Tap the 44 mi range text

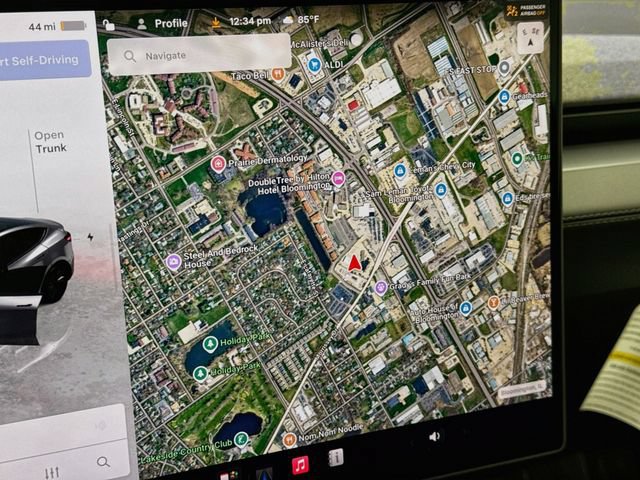(x=42, y=27)
